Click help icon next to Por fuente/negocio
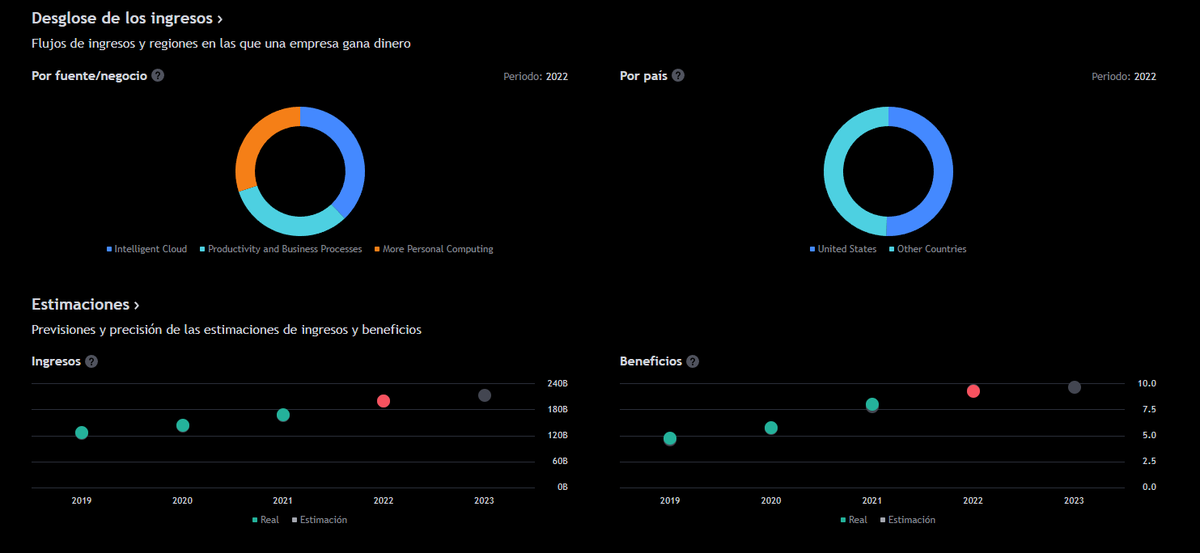The height and width of the screenshot is (553, 1200). click(x=158, y=76)
